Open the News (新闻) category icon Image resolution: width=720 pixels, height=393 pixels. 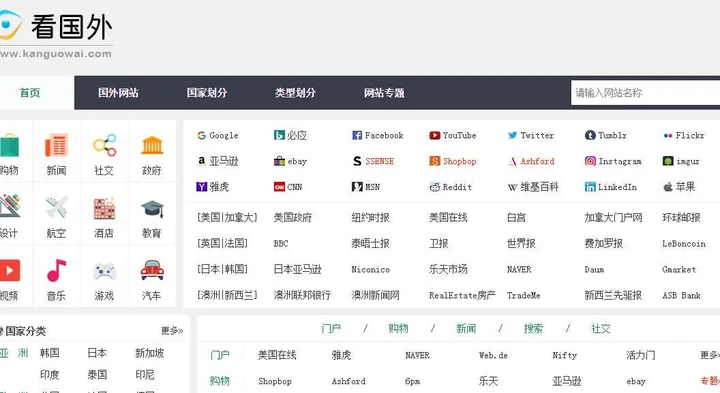pyautogui.click(x=56, y=145)
